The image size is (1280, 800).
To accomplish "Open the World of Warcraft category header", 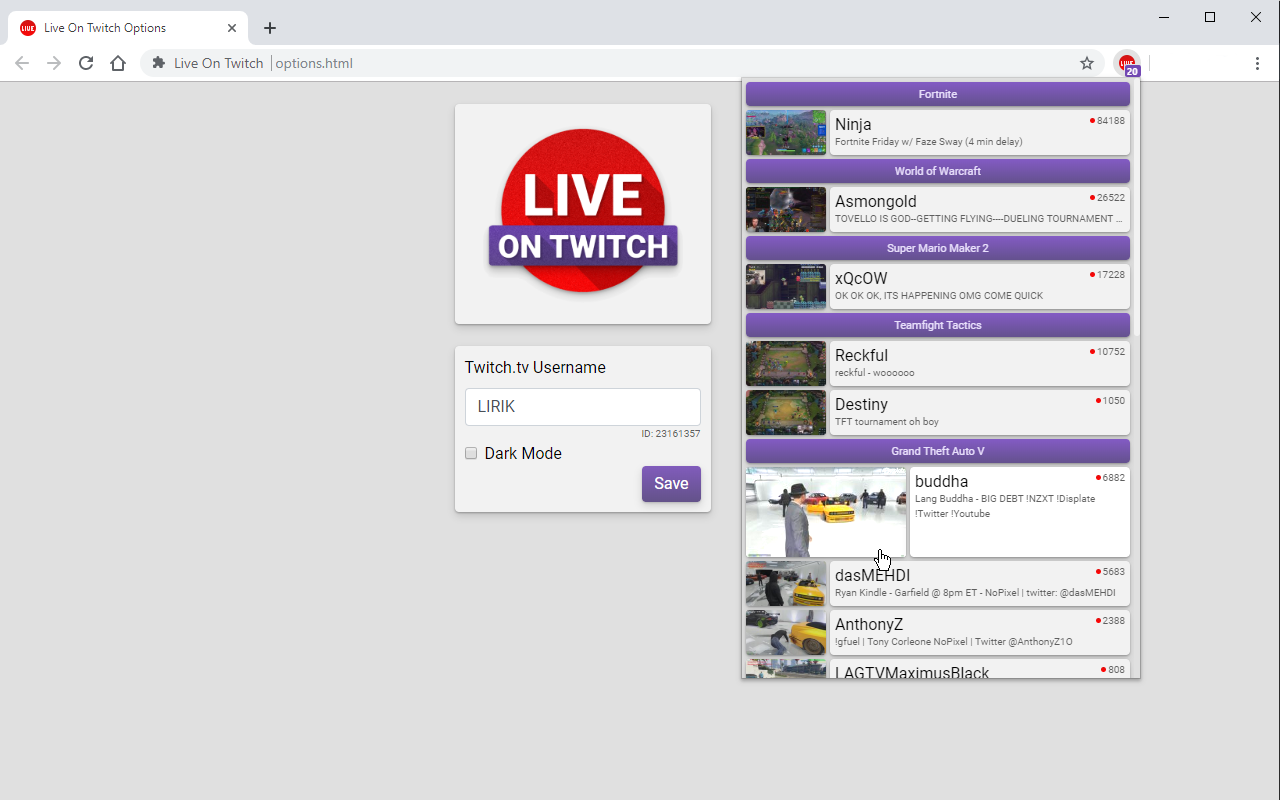I will point(938,171).
